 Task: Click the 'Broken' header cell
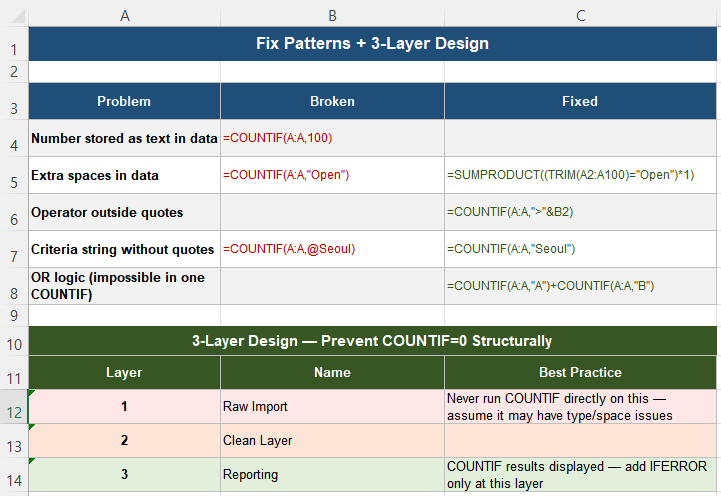[x=332, y=101]
